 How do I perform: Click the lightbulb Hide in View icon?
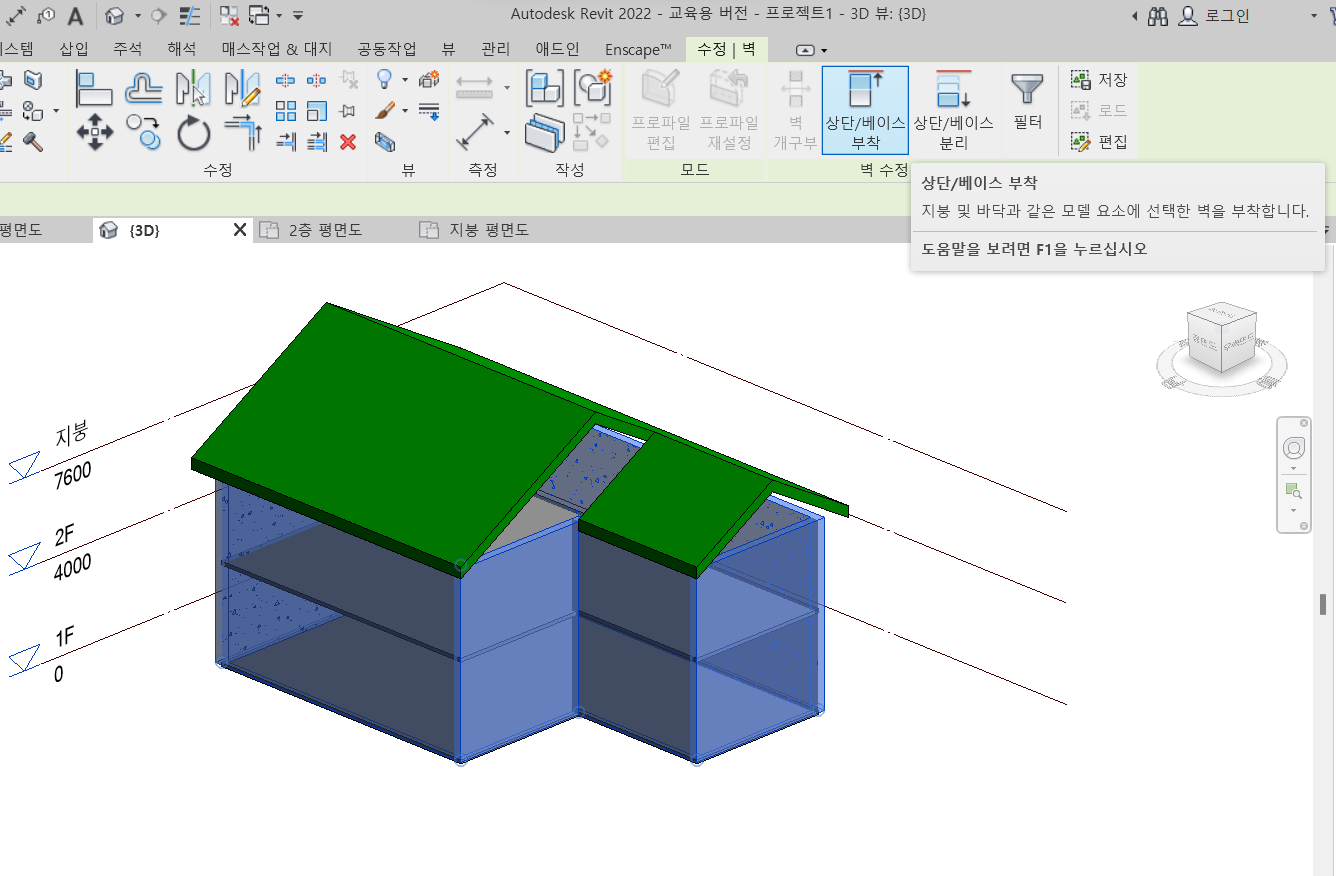point(384,80)
